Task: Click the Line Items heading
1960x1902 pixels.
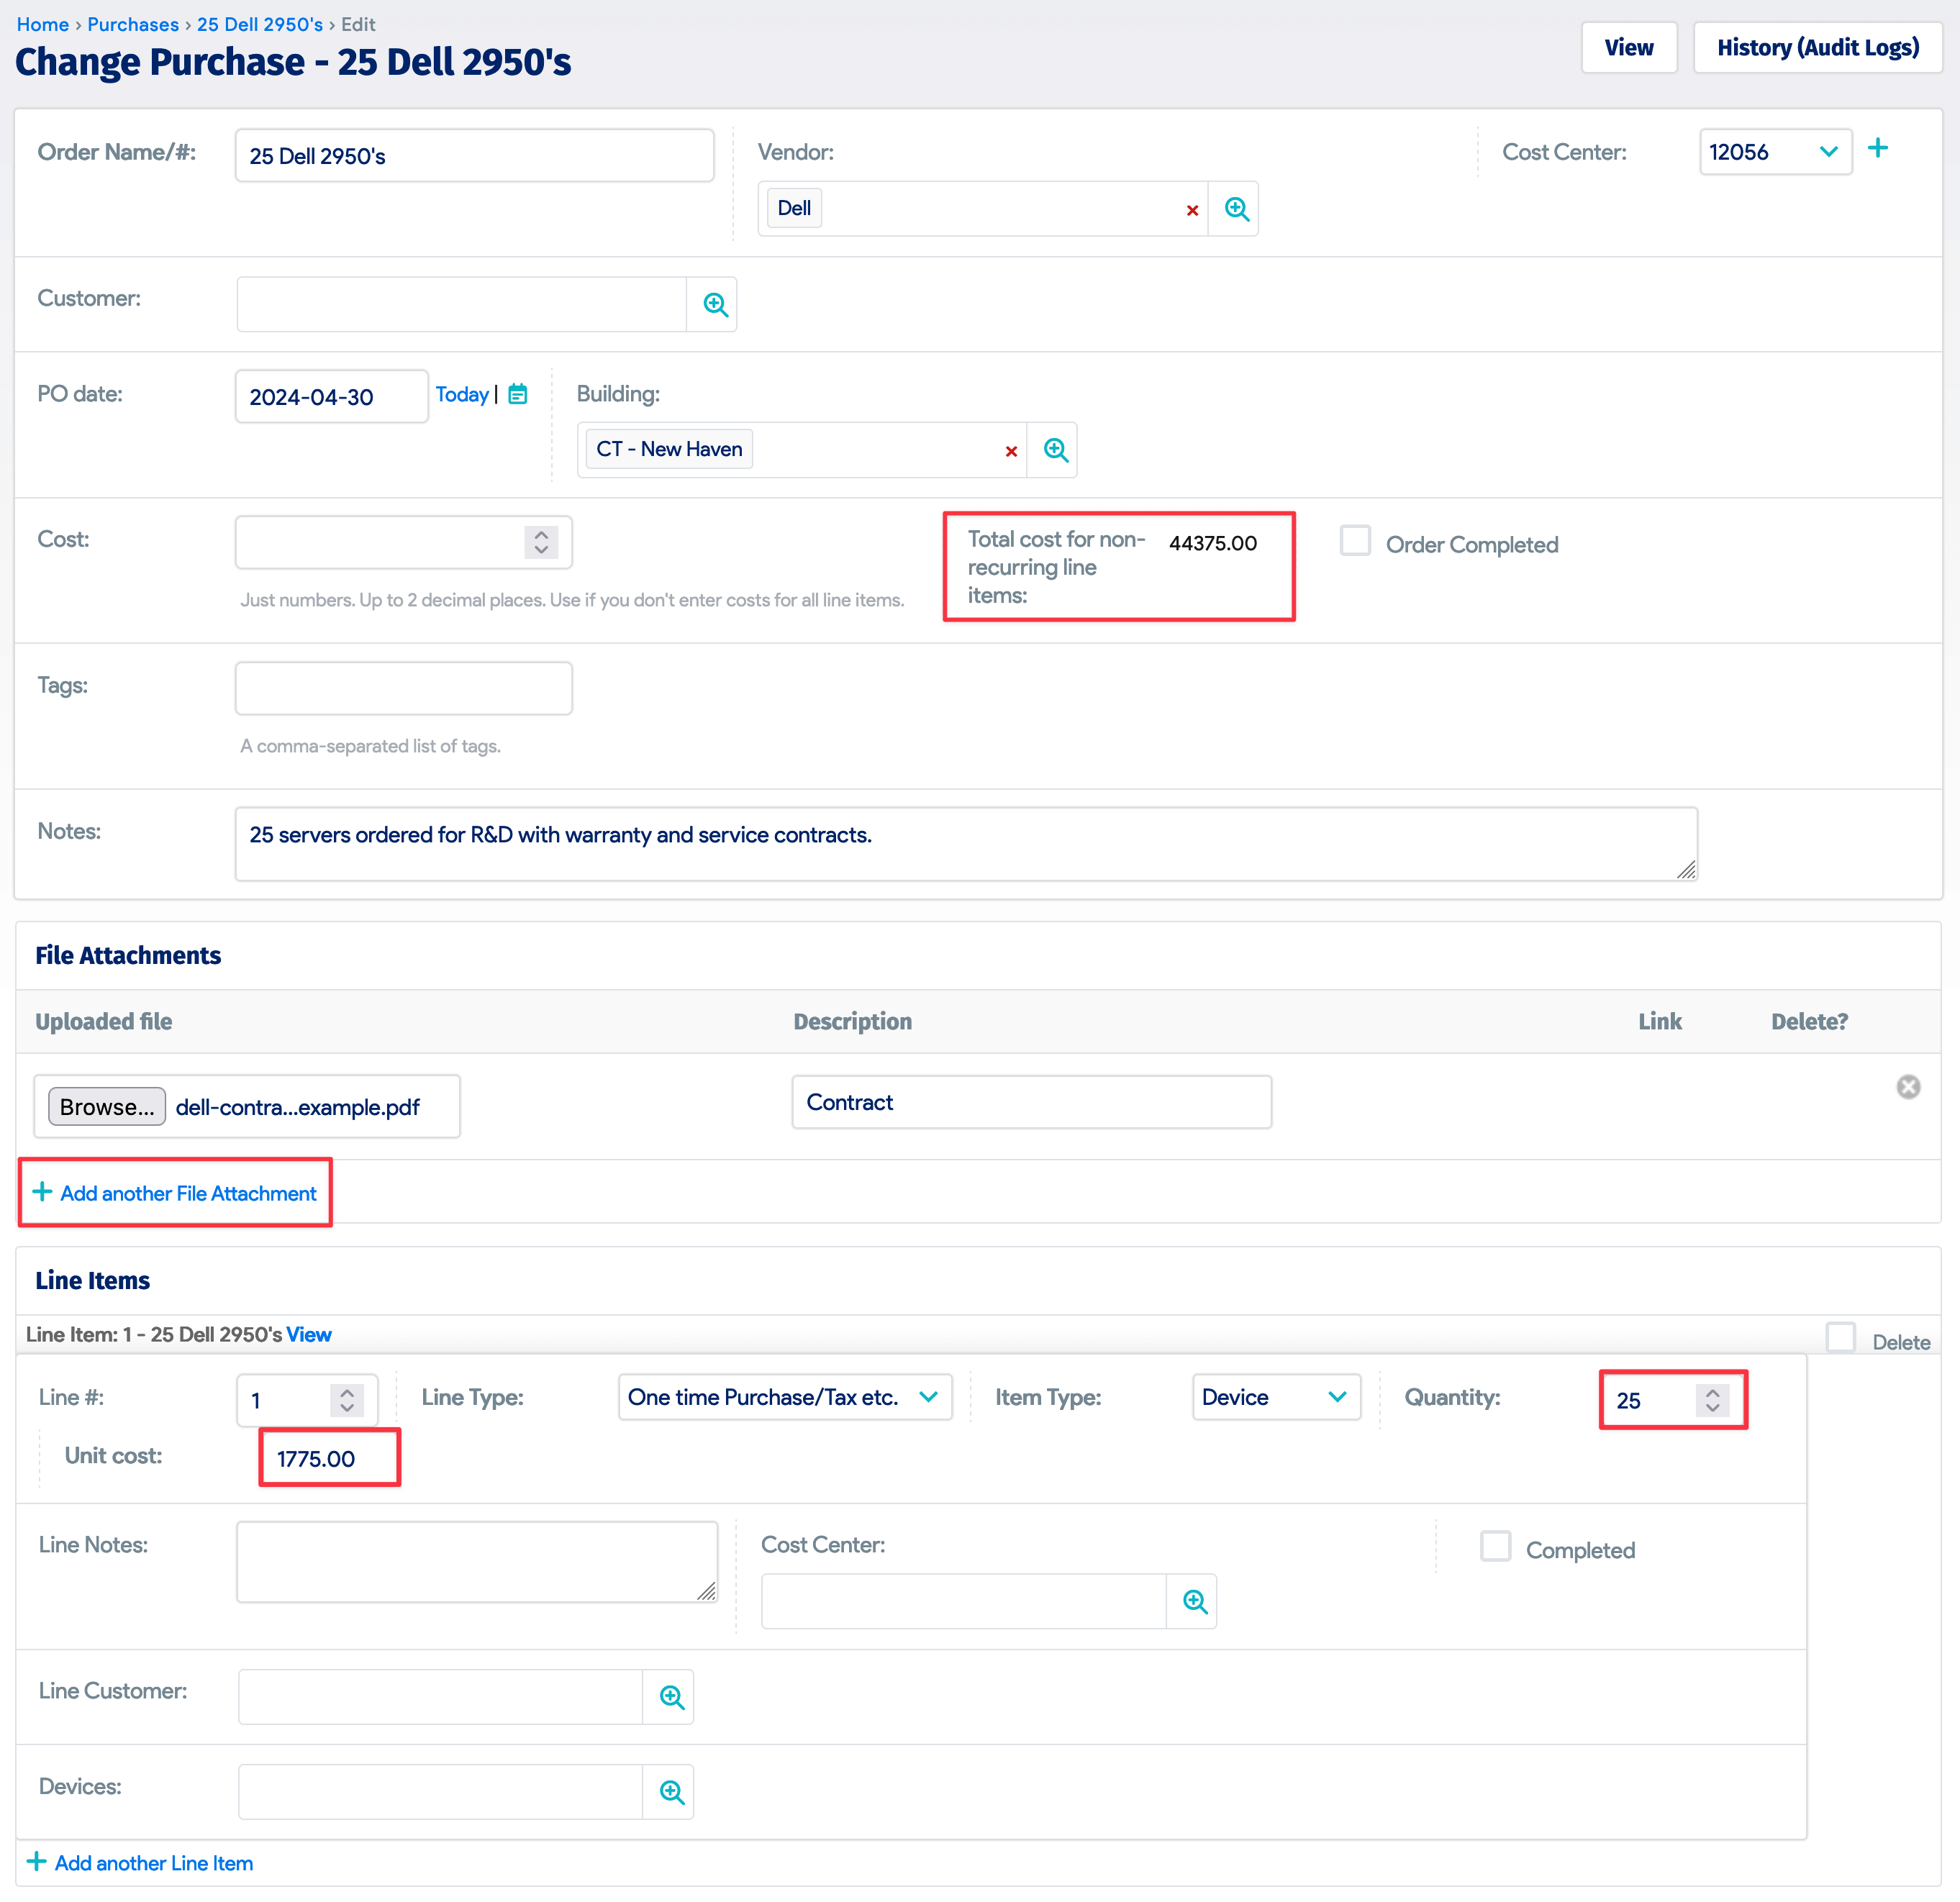Action: pos(93,1281)
